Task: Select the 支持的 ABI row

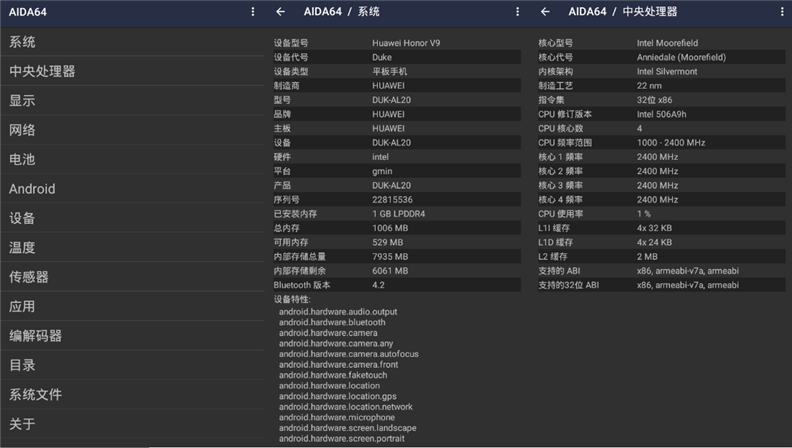Action: [662, 271]
